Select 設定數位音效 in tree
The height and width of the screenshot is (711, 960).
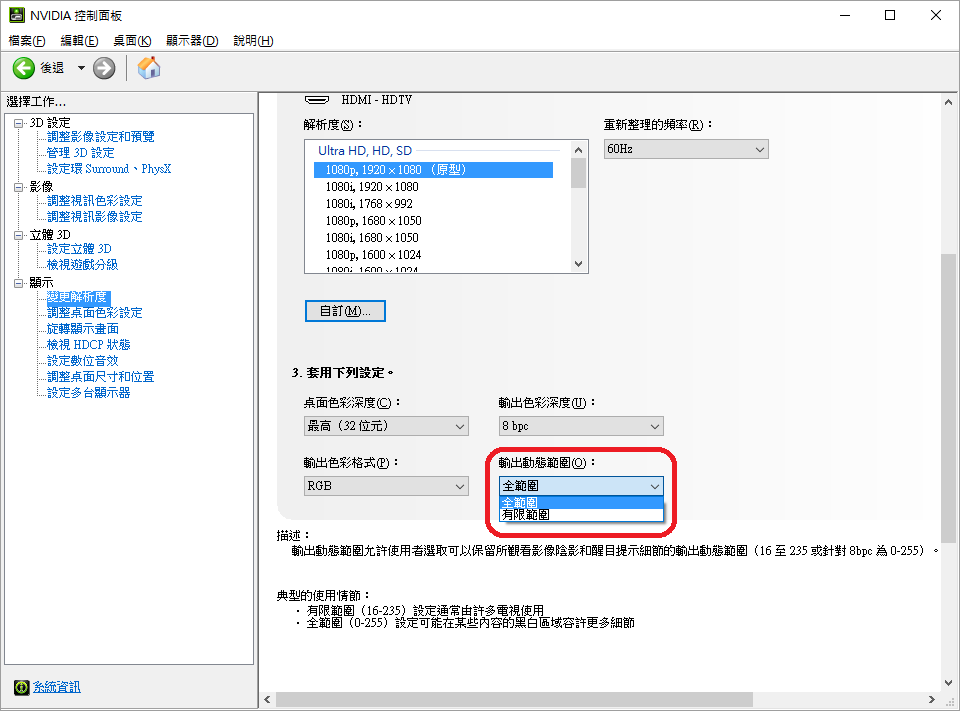point(83,361)
